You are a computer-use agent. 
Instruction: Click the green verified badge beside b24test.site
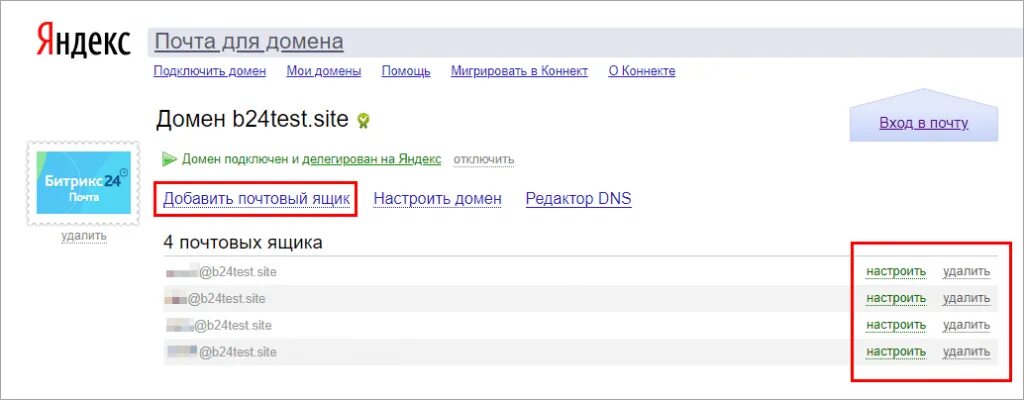[363, 121]
